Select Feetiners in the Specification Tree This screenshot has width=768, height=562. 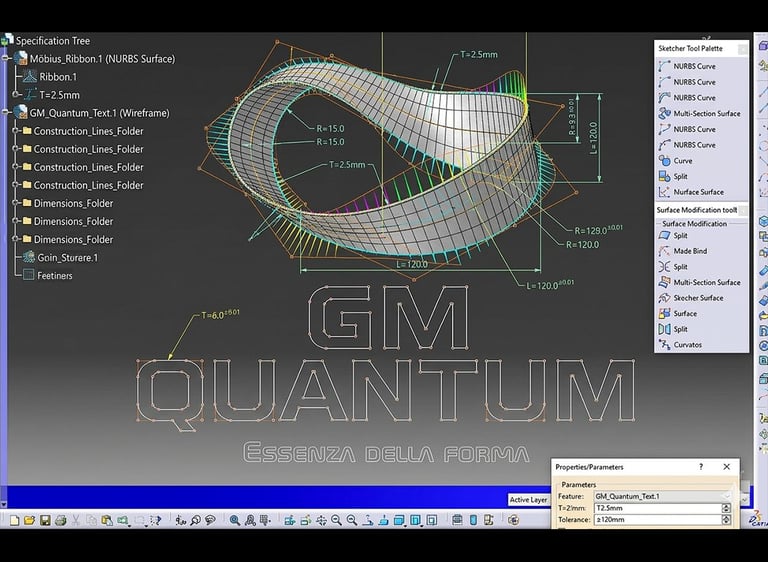tap(54, 276)
